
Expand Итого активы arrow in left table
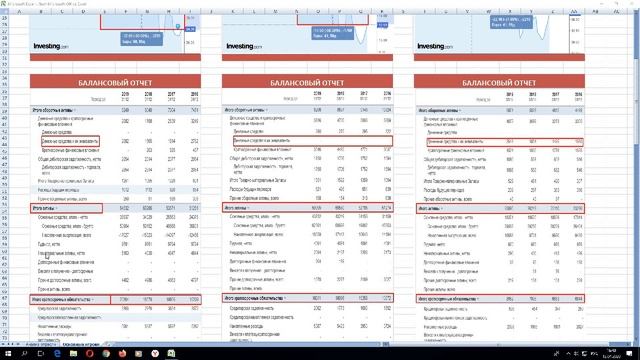[56, 209]
